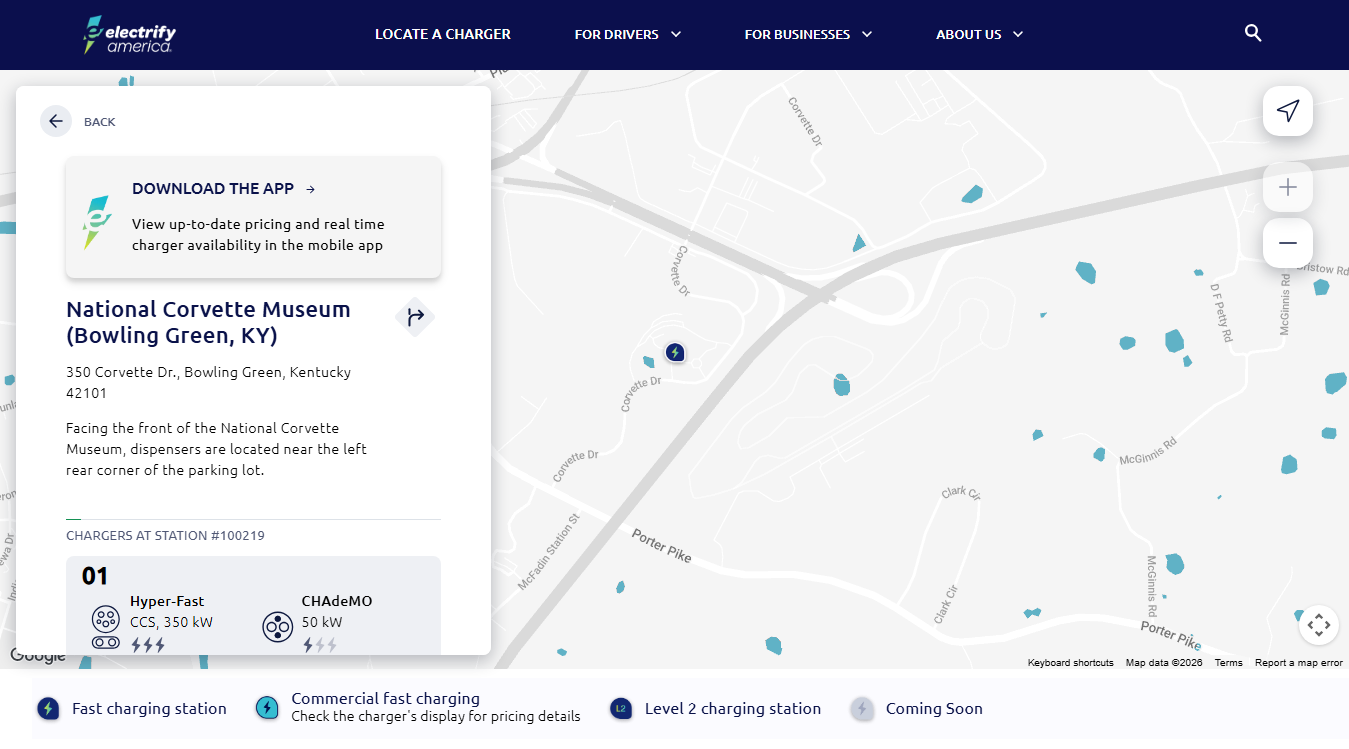Image resolution: width=1349 pixels, height=749 pixels.
Task: Click the Hyper-Fast CCS 350 kW label
Action: pos(171,612)
